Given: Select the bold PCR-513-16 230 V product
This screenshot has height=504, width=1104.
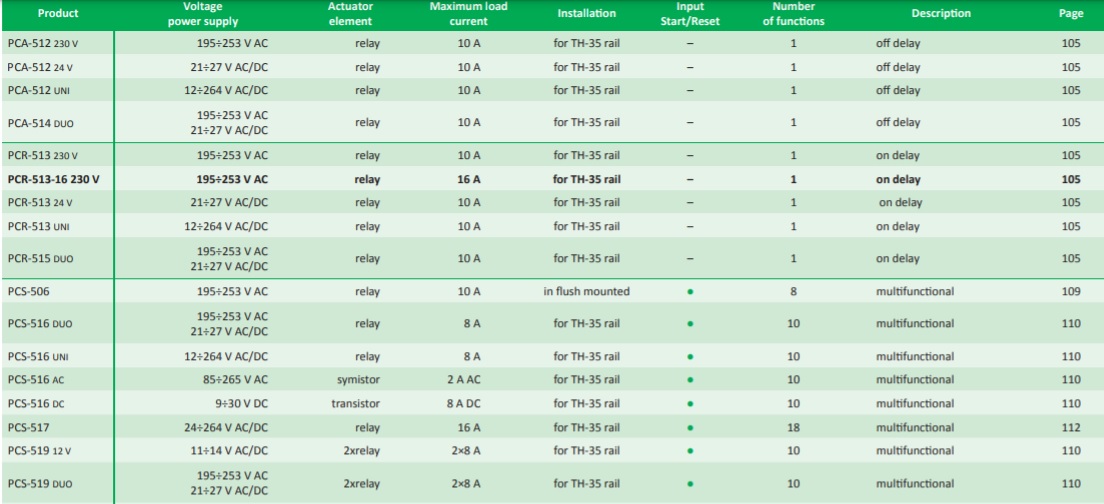Looking at the screenshot, I should click(54, 179).
